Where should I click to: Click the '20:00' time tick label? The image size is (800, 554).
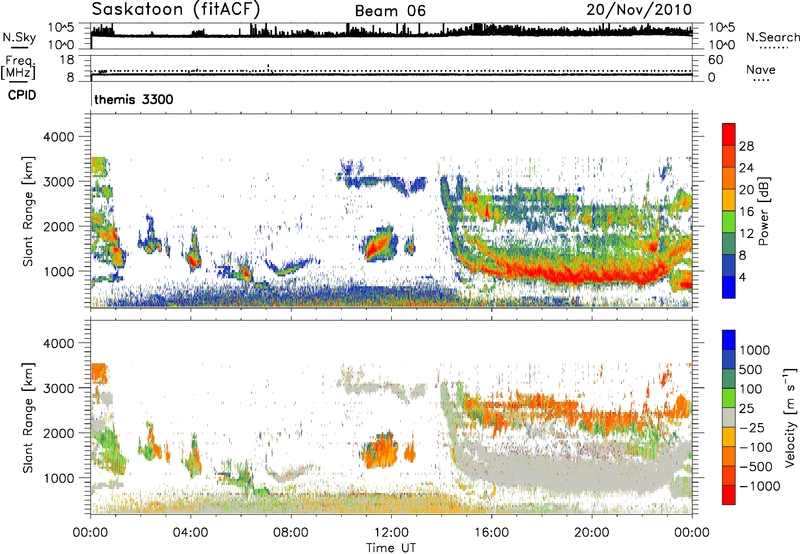pos(591,533)
